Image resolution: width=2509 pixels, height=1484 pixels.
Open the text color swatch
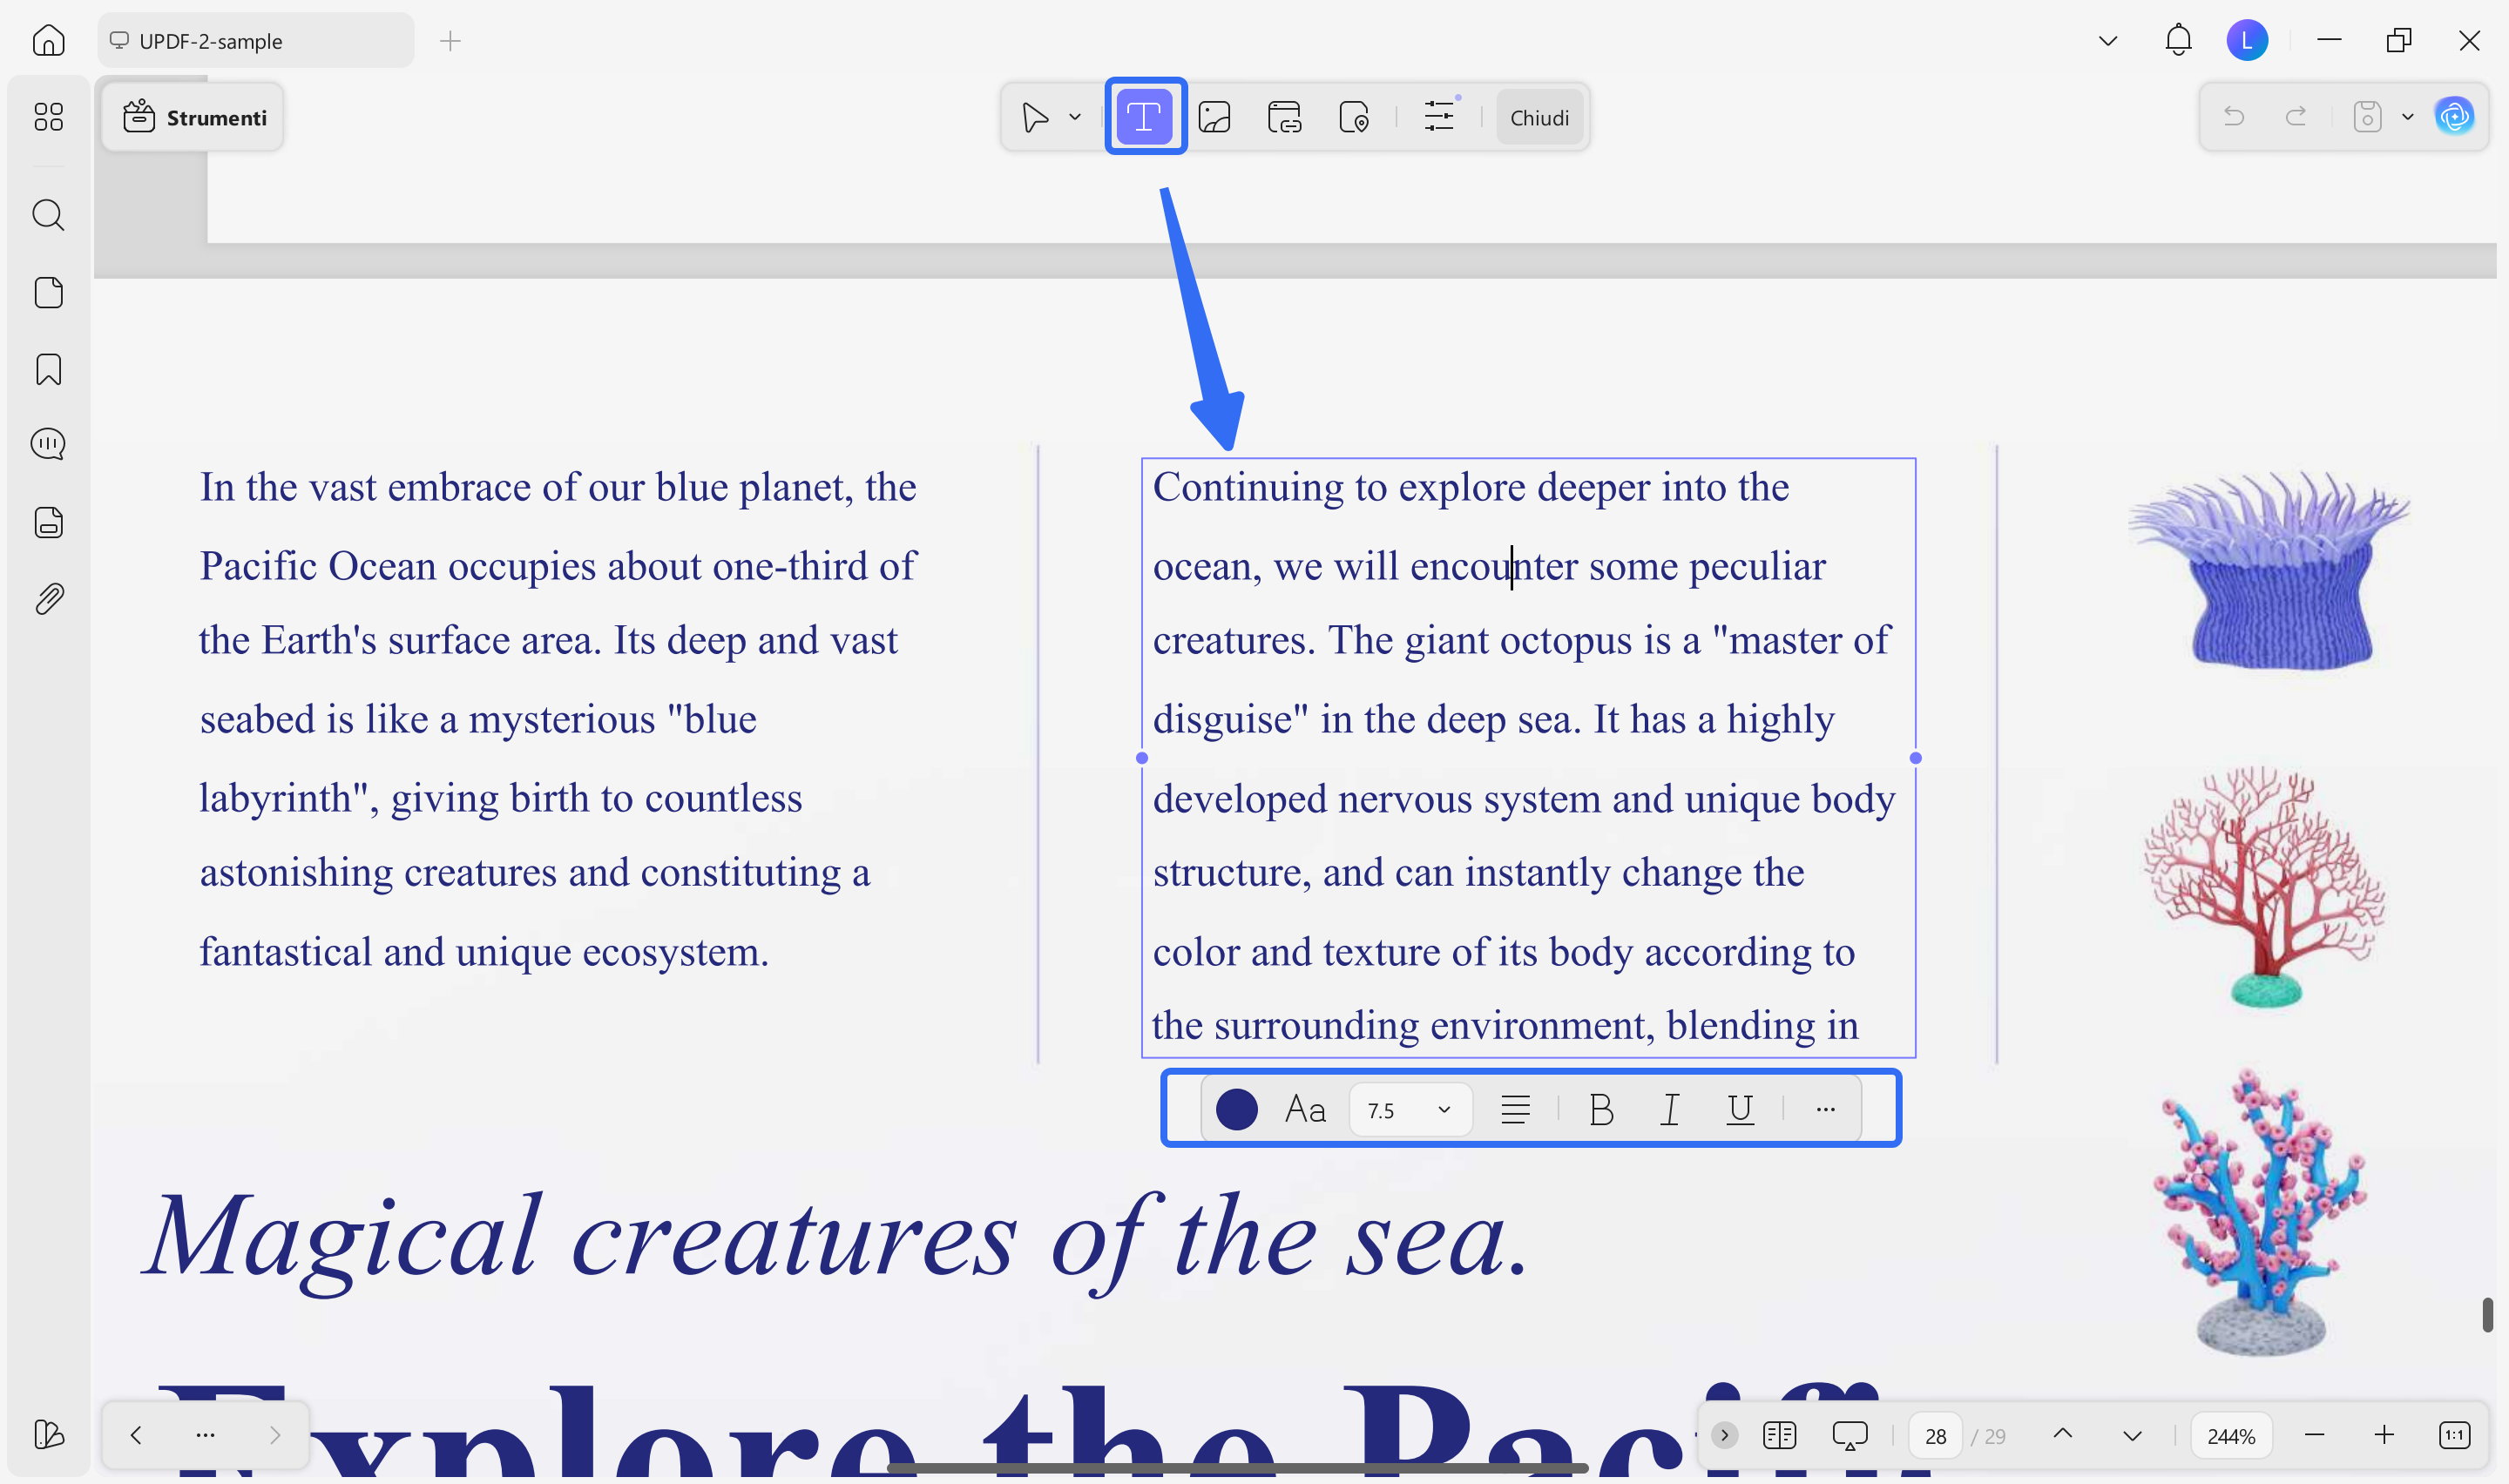pyautogui.click(x=1236, y=1109)
